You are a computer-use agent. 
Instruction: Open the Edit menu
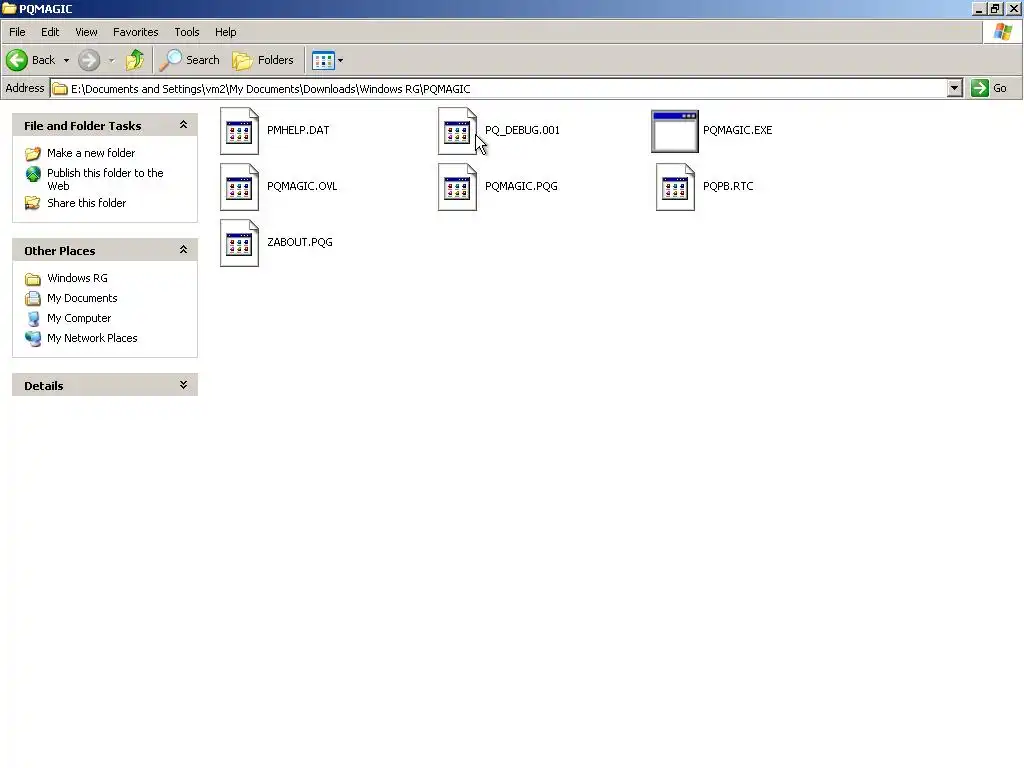click(x=50, y=32)
